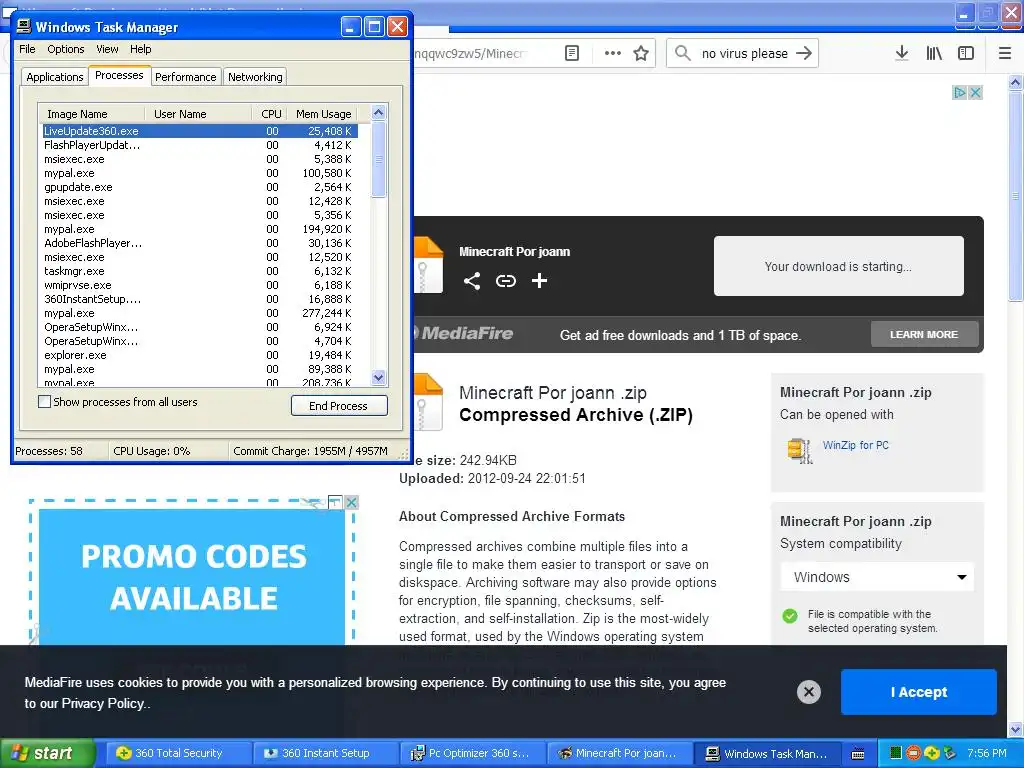Dismiss cookie notice with round X icon
The height and width of the screenshot is (768, 1024).
point(808,692)
